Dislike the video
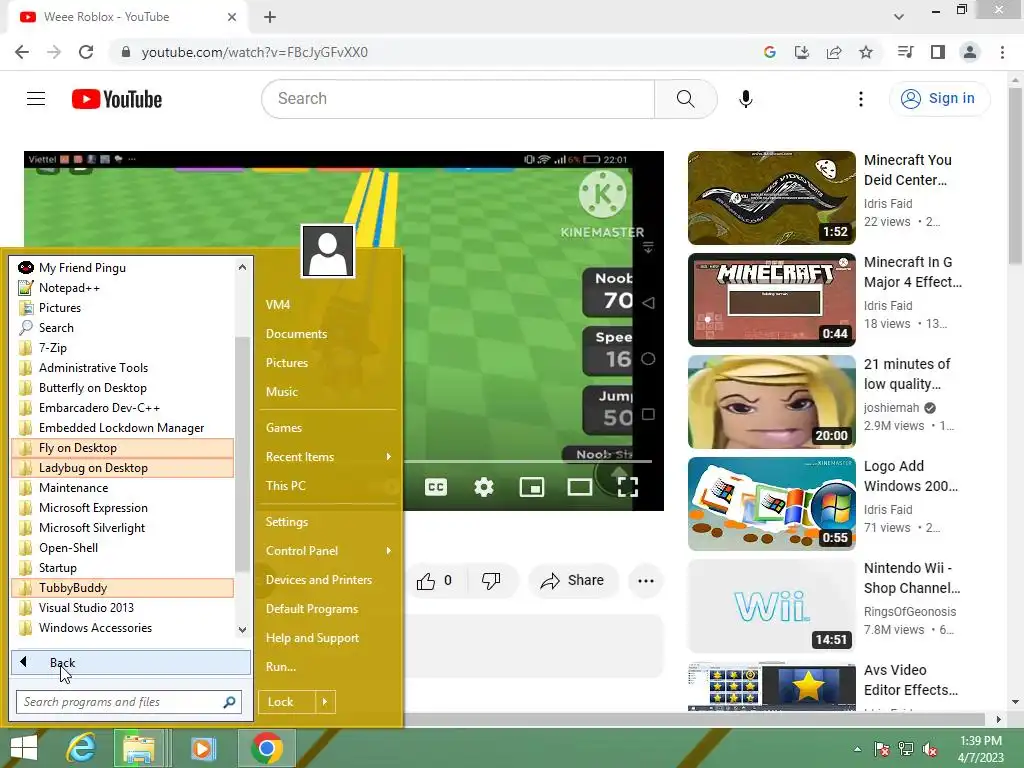Viewport: 1024px width, 768px height. tap(491, 581)
